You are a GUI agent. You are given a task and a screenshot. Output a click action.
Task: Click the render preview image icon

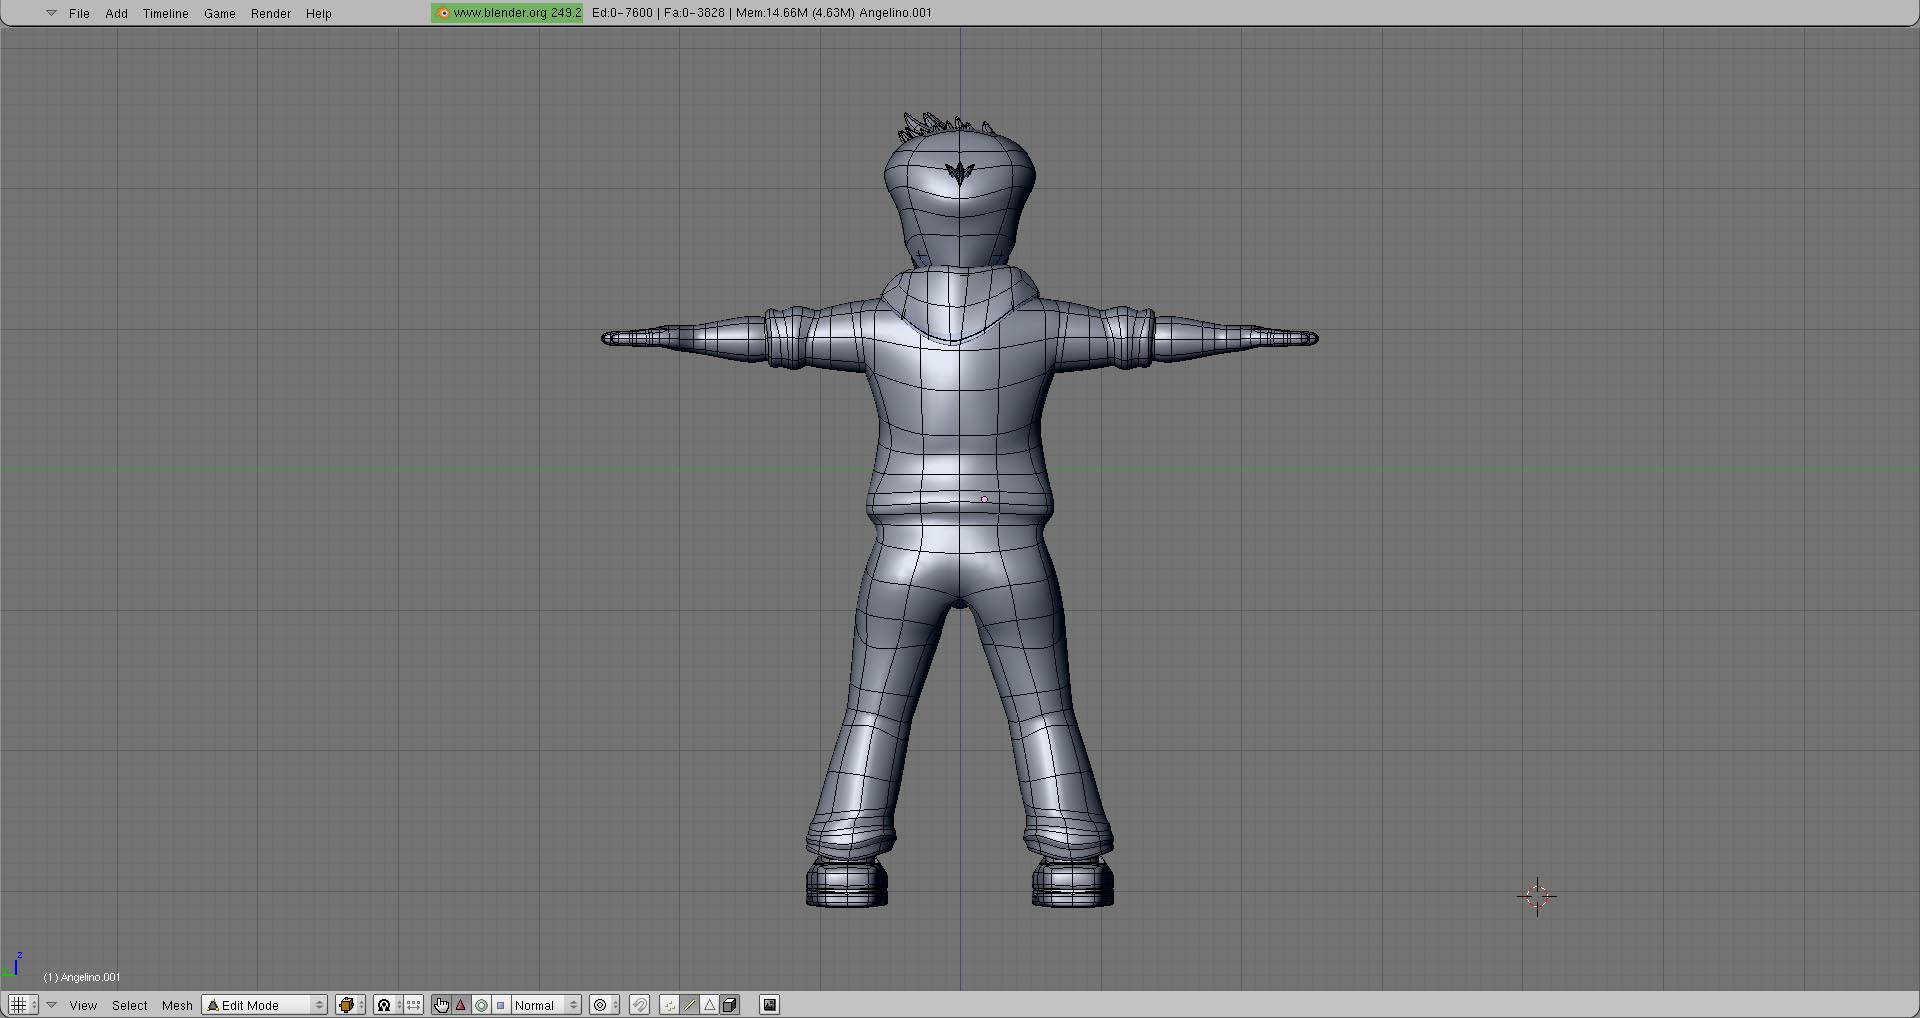pyautogui.click(x=770, y=1005)
